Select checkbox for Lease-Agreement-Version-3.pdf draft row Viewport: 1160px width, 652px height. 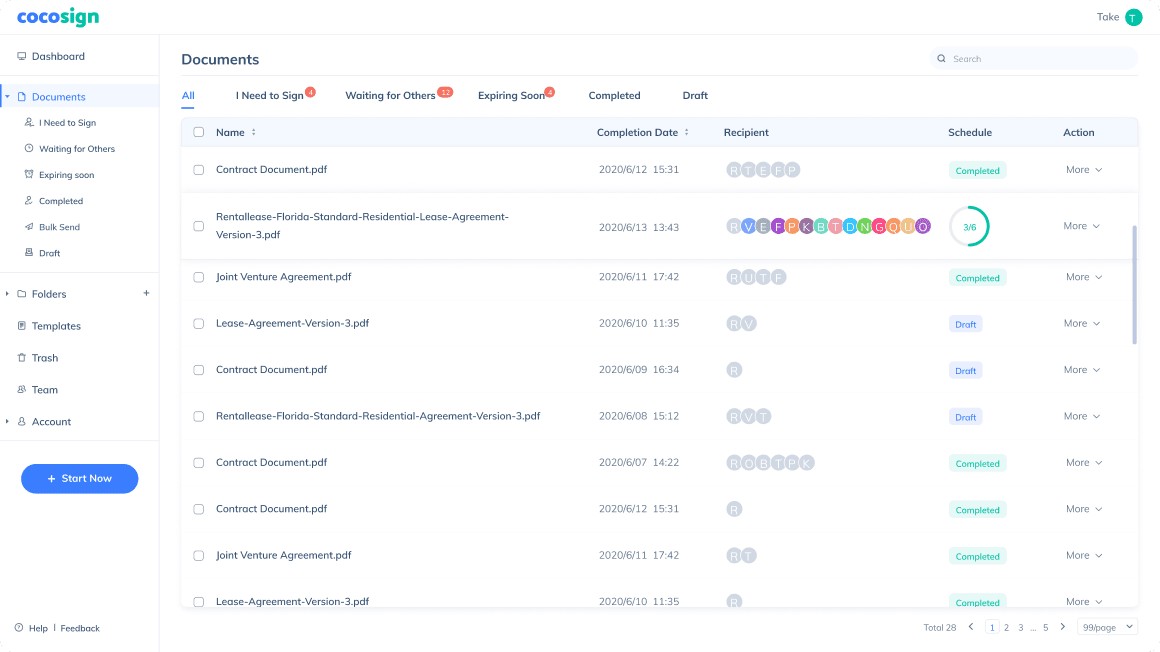click(x=198, y=324)
